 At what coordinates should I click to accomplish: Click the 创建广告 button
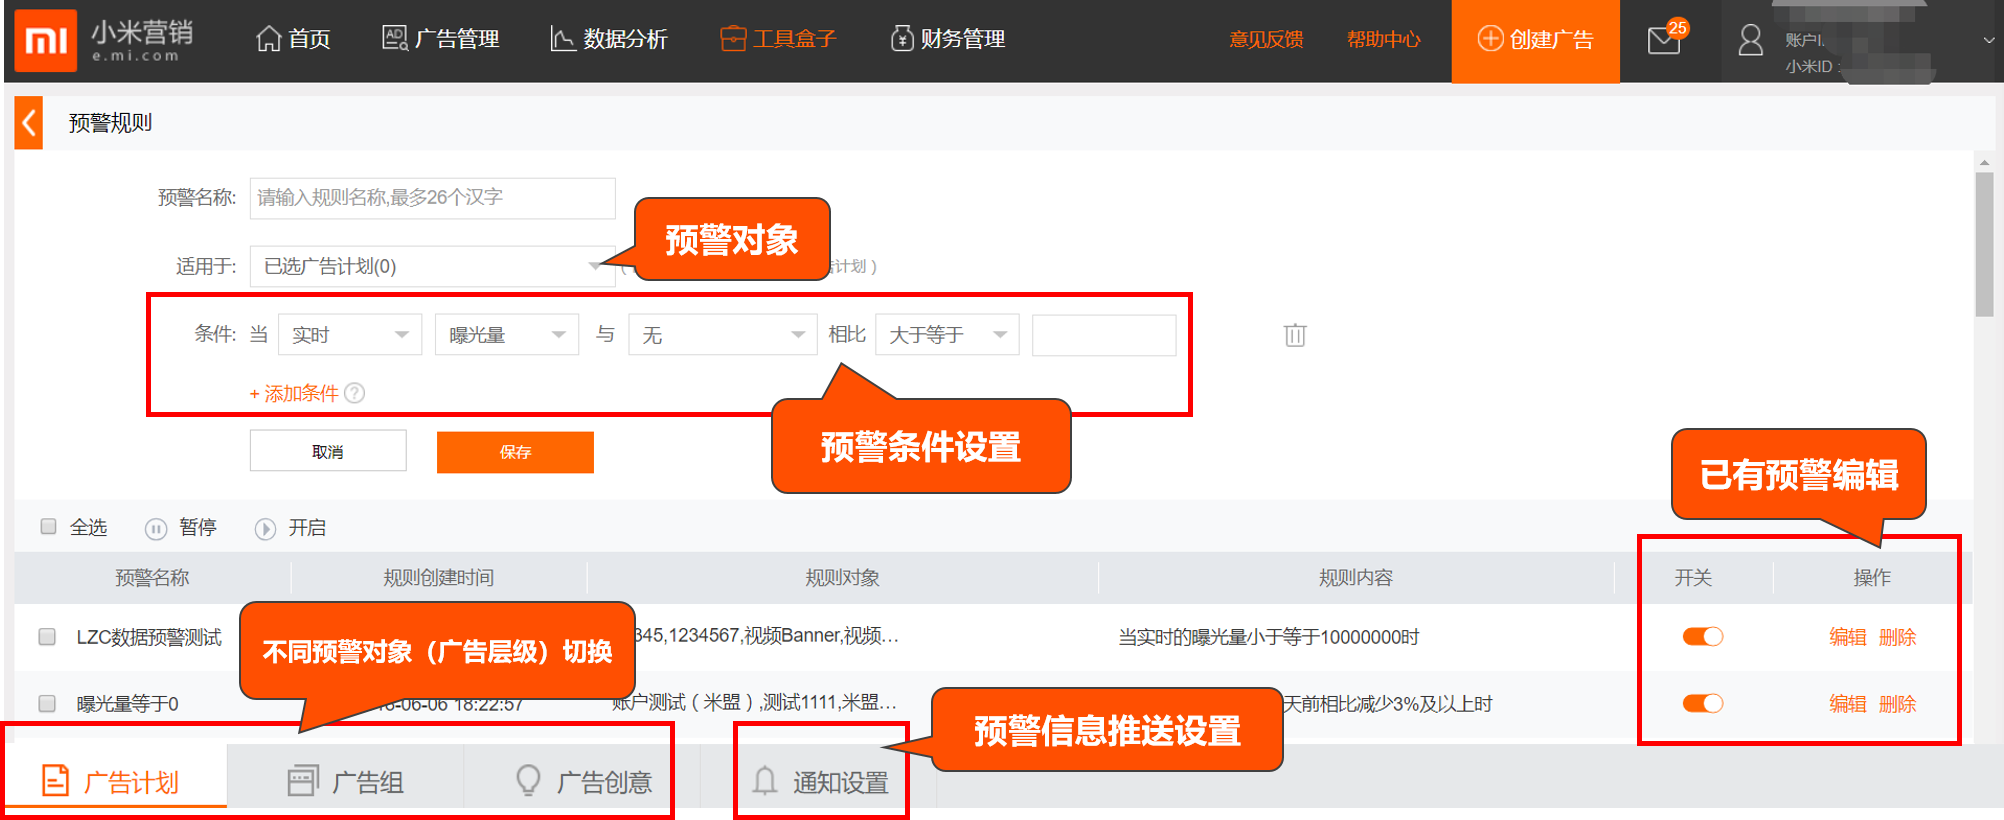[x=1535, y=40]
